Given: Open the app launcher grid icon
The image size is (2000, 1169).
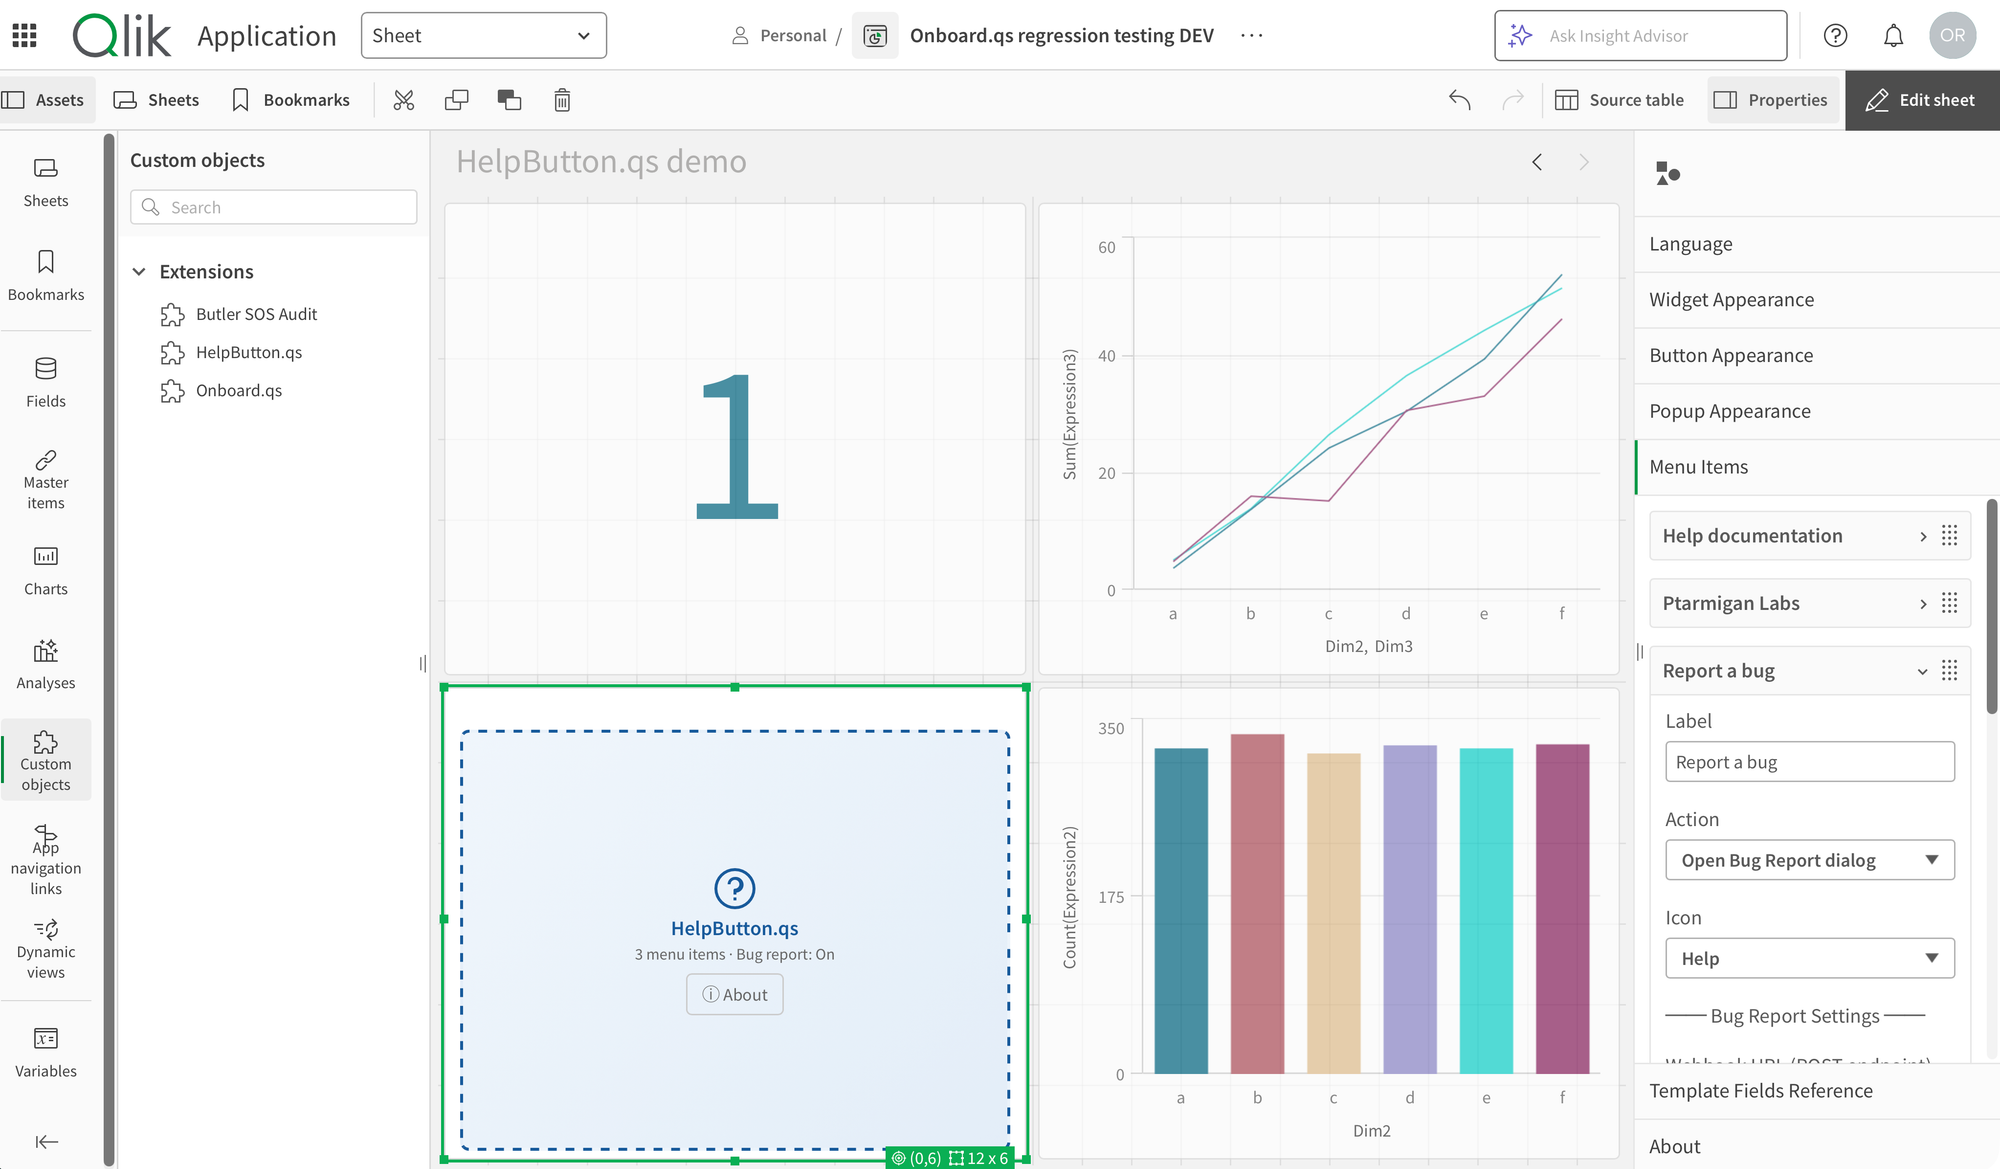Looking at the screenshot, I should pyautogui.click(x=25, y=36).
